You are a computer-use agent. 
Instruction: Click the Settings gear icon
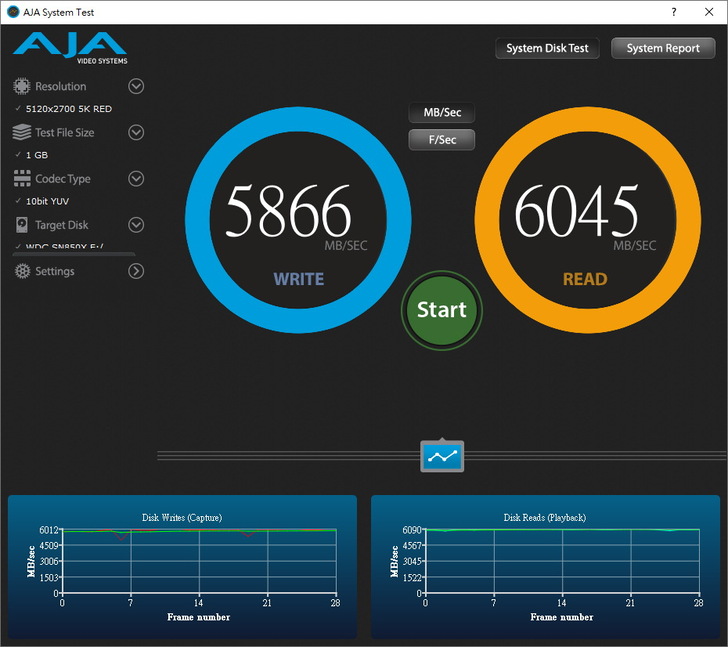click(21, 271)
